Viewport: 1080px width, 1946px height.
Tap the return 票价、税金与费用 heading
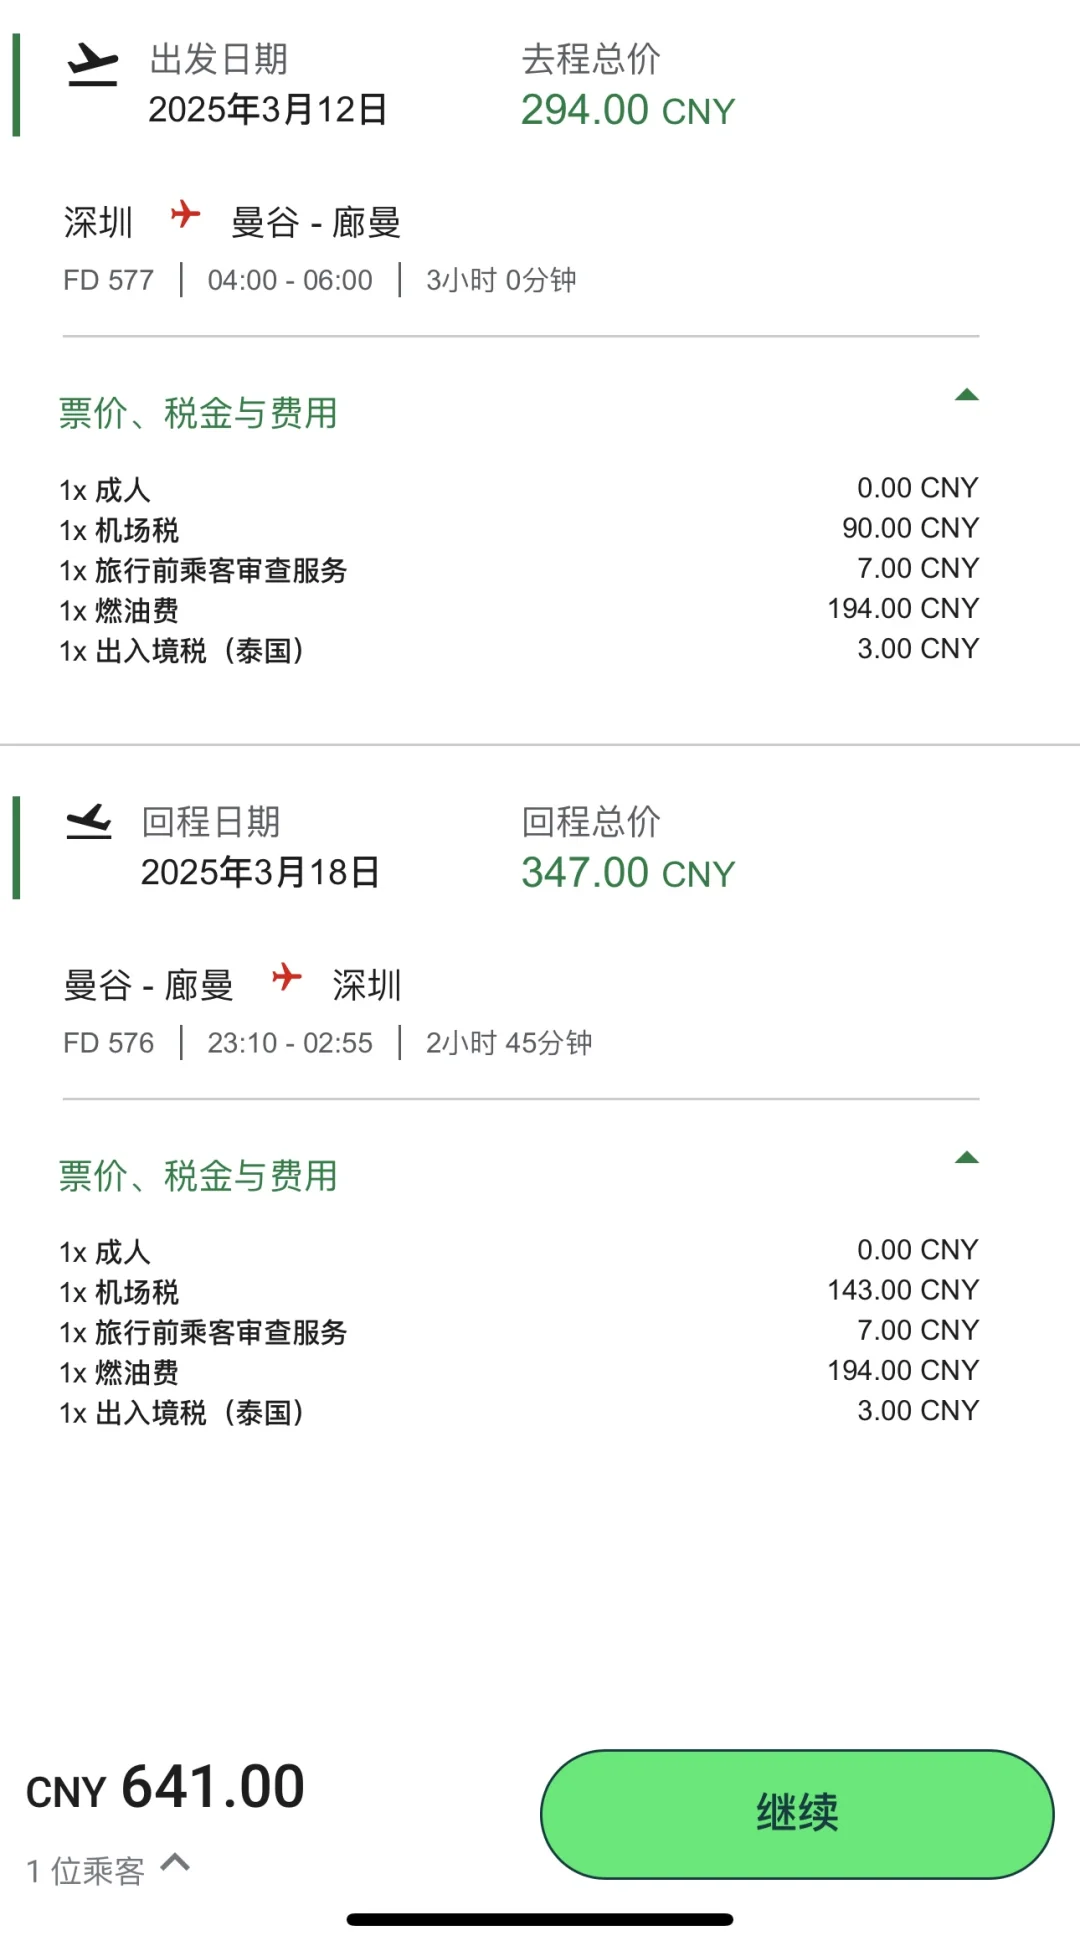click(x=198, y=1176)
